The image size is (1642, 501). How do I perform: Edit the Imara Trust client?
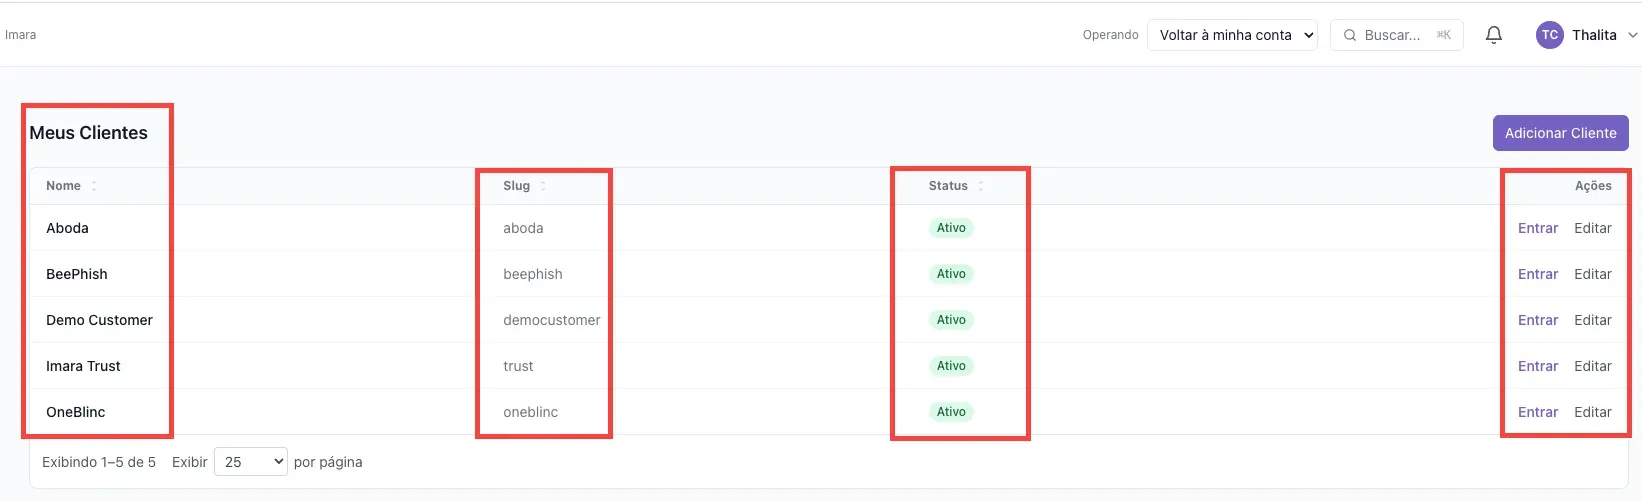coord(1592,366)
